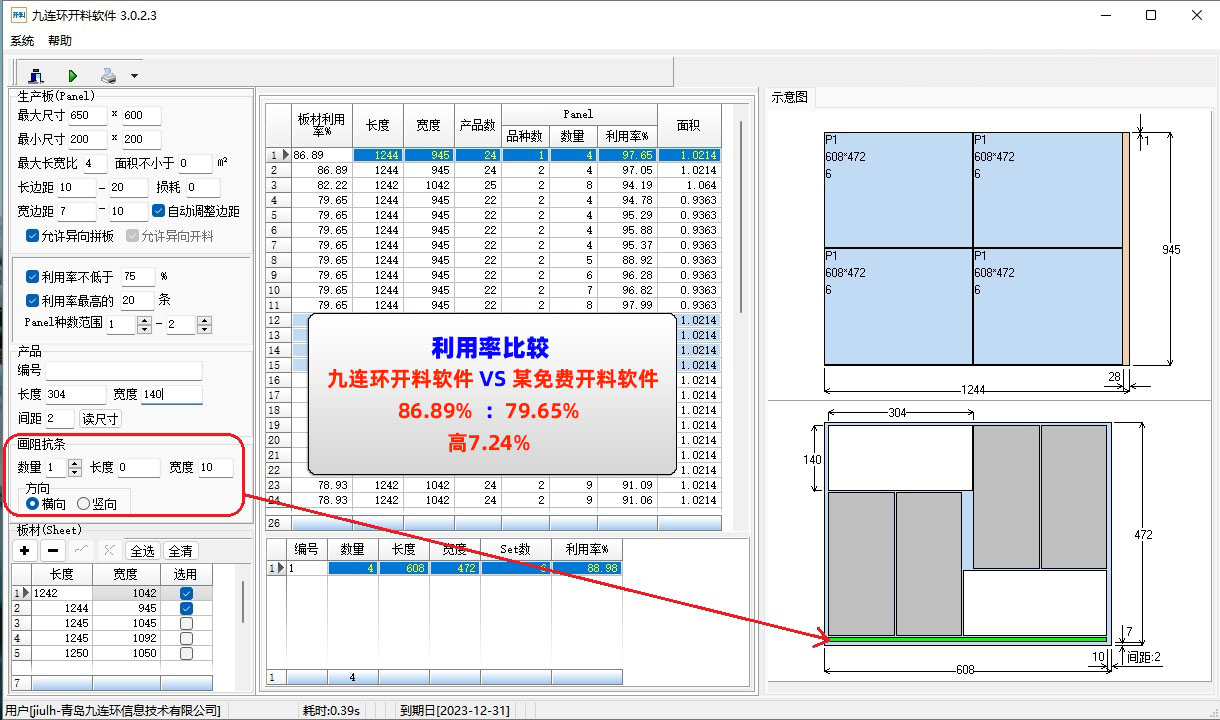The height and width of the screenshot is (720, 1220).
Task: Run nesting with the green play icon
Action: point(73,75)
